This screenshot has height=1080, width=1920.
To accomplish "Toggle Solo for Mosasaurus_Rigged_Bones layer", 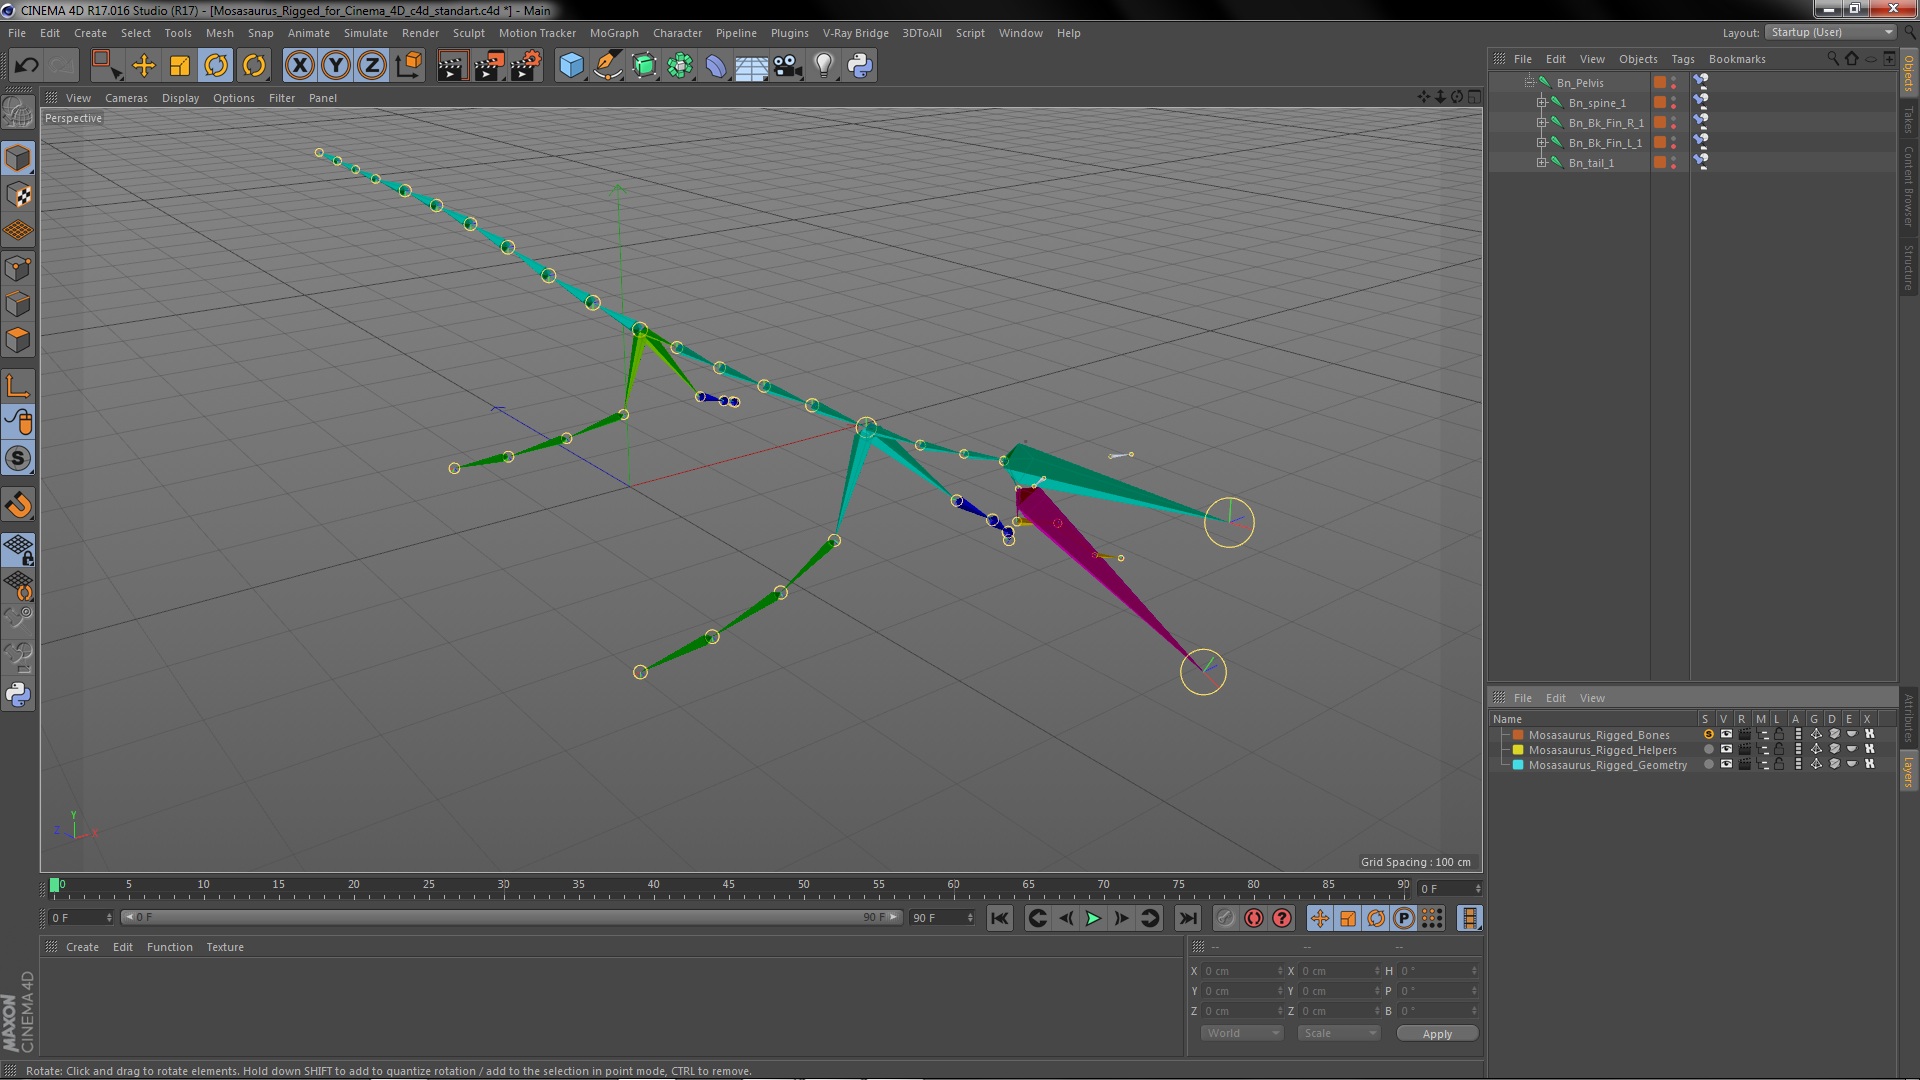I will (x=1709, y=735).
